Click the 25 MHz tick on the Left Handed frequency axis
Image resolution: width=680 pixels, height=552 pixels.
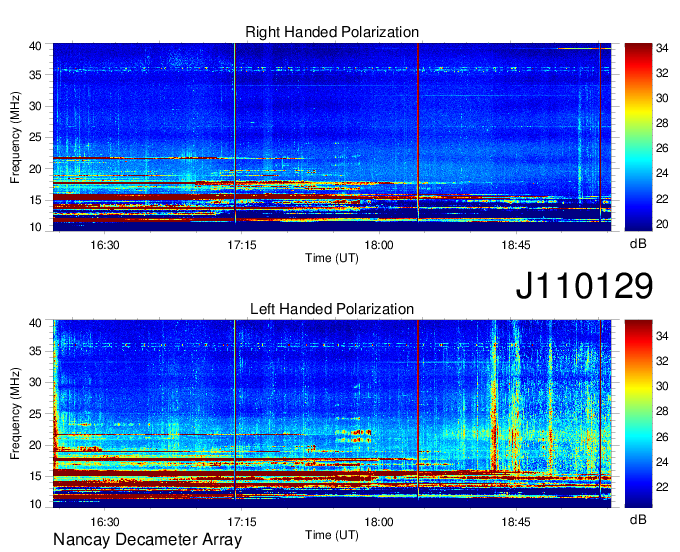point(36,414)
